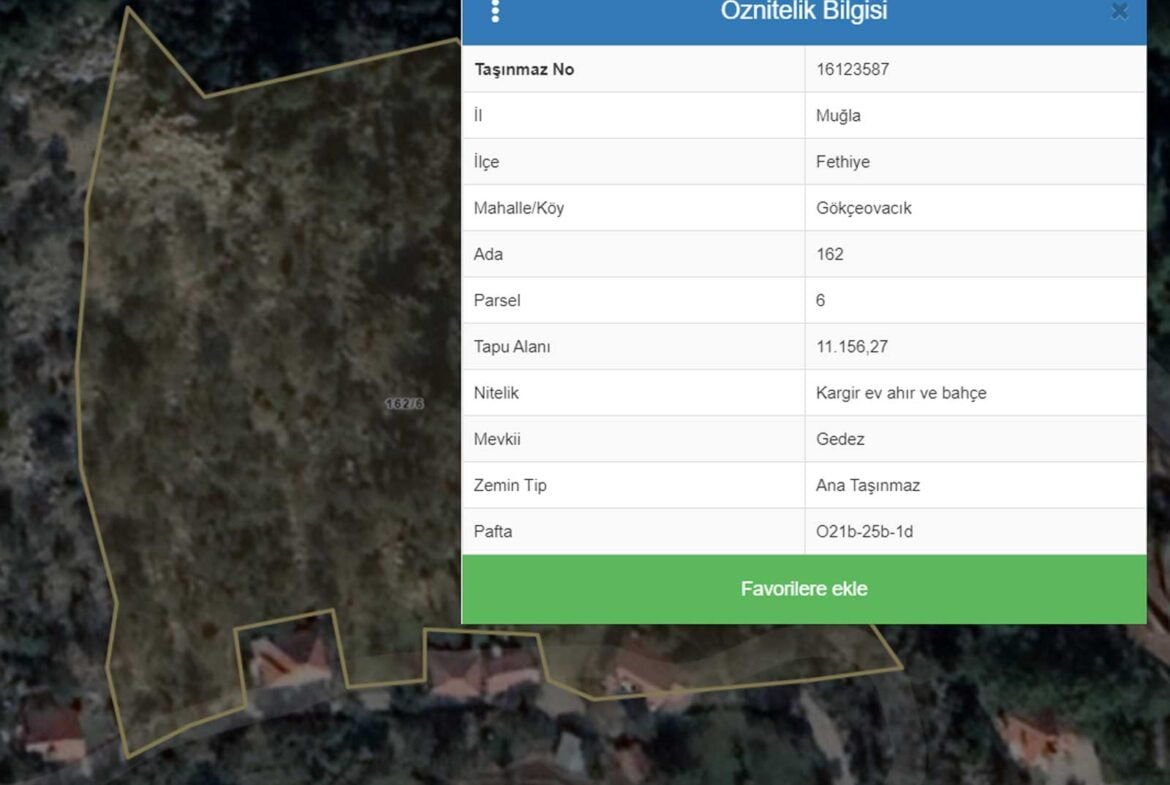Click the Mahalle/Köy field label

tap(519, 208)
